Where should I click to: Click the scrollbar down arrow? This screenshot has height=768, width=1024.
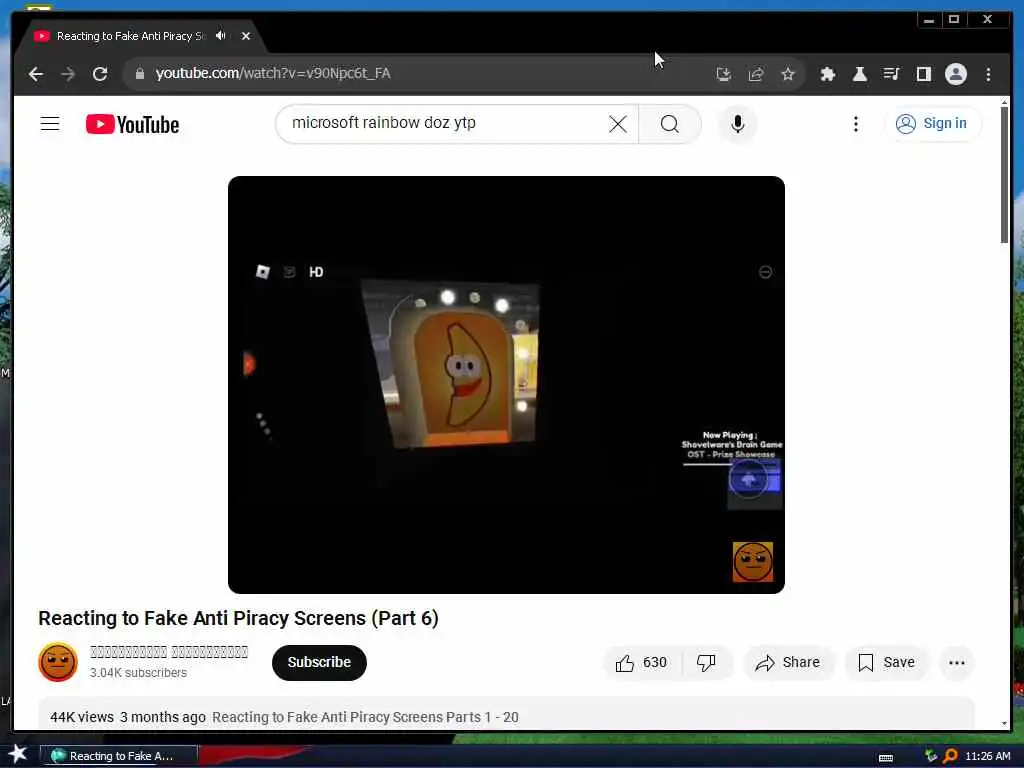[1004, 724]
